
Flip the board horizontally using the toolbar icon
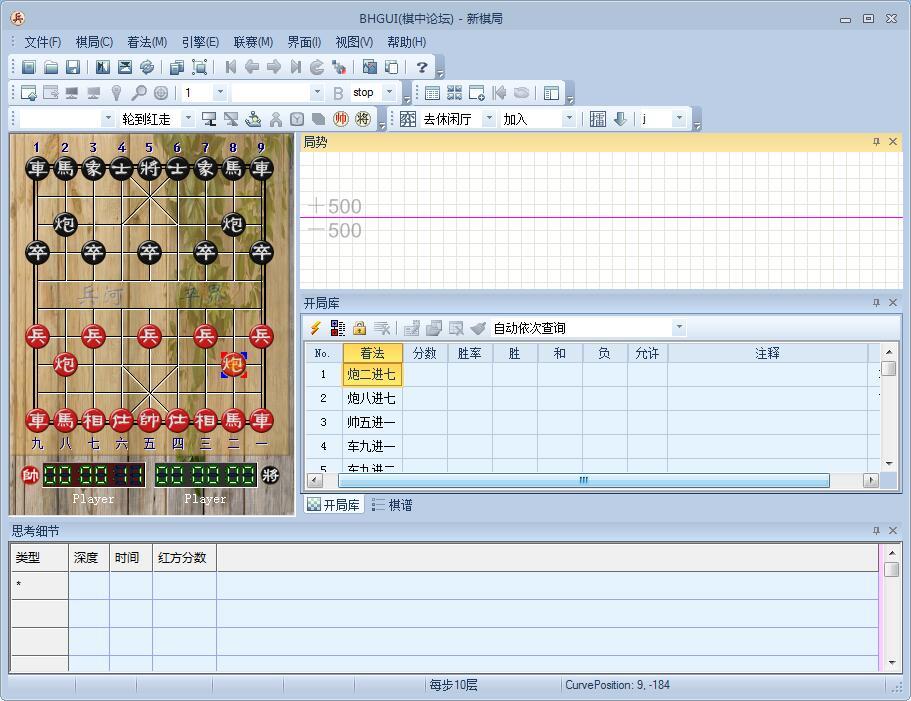[103, 67]
